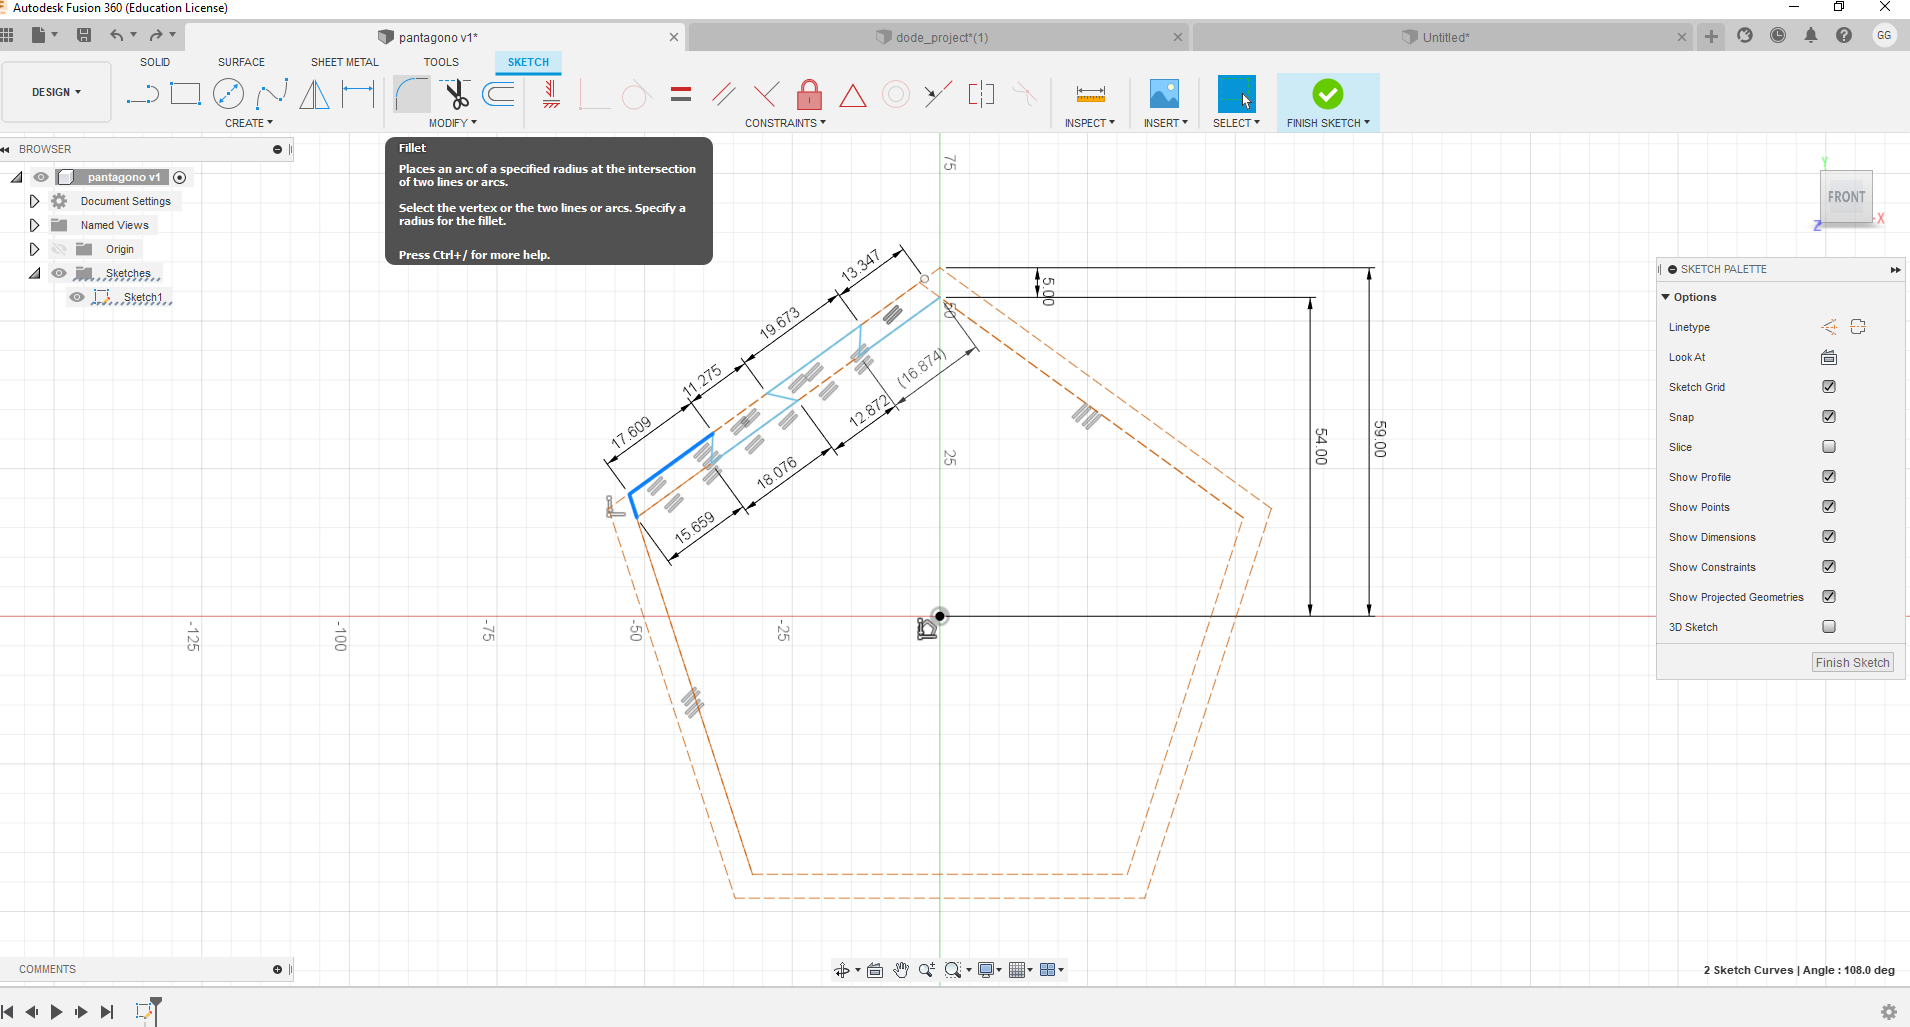Switch to the SHEET METAL tab

point(345,62)
